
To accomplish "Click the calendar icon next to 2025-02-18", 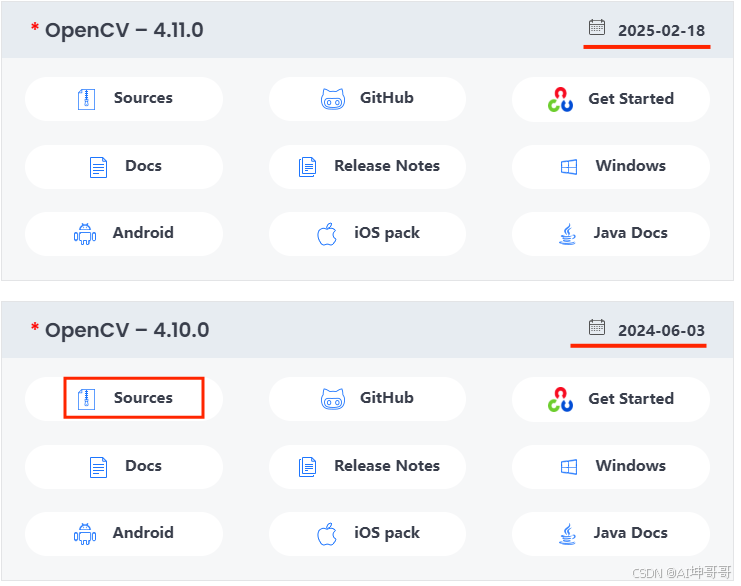I will click(596, 27).
